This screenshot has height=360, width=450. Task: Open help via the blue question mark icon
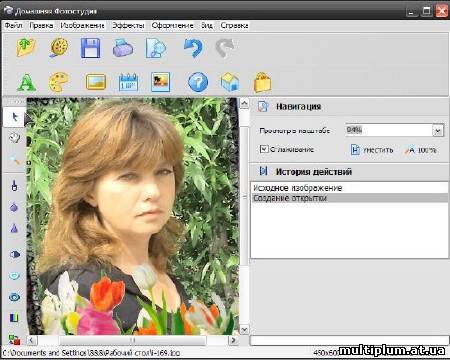198,82
